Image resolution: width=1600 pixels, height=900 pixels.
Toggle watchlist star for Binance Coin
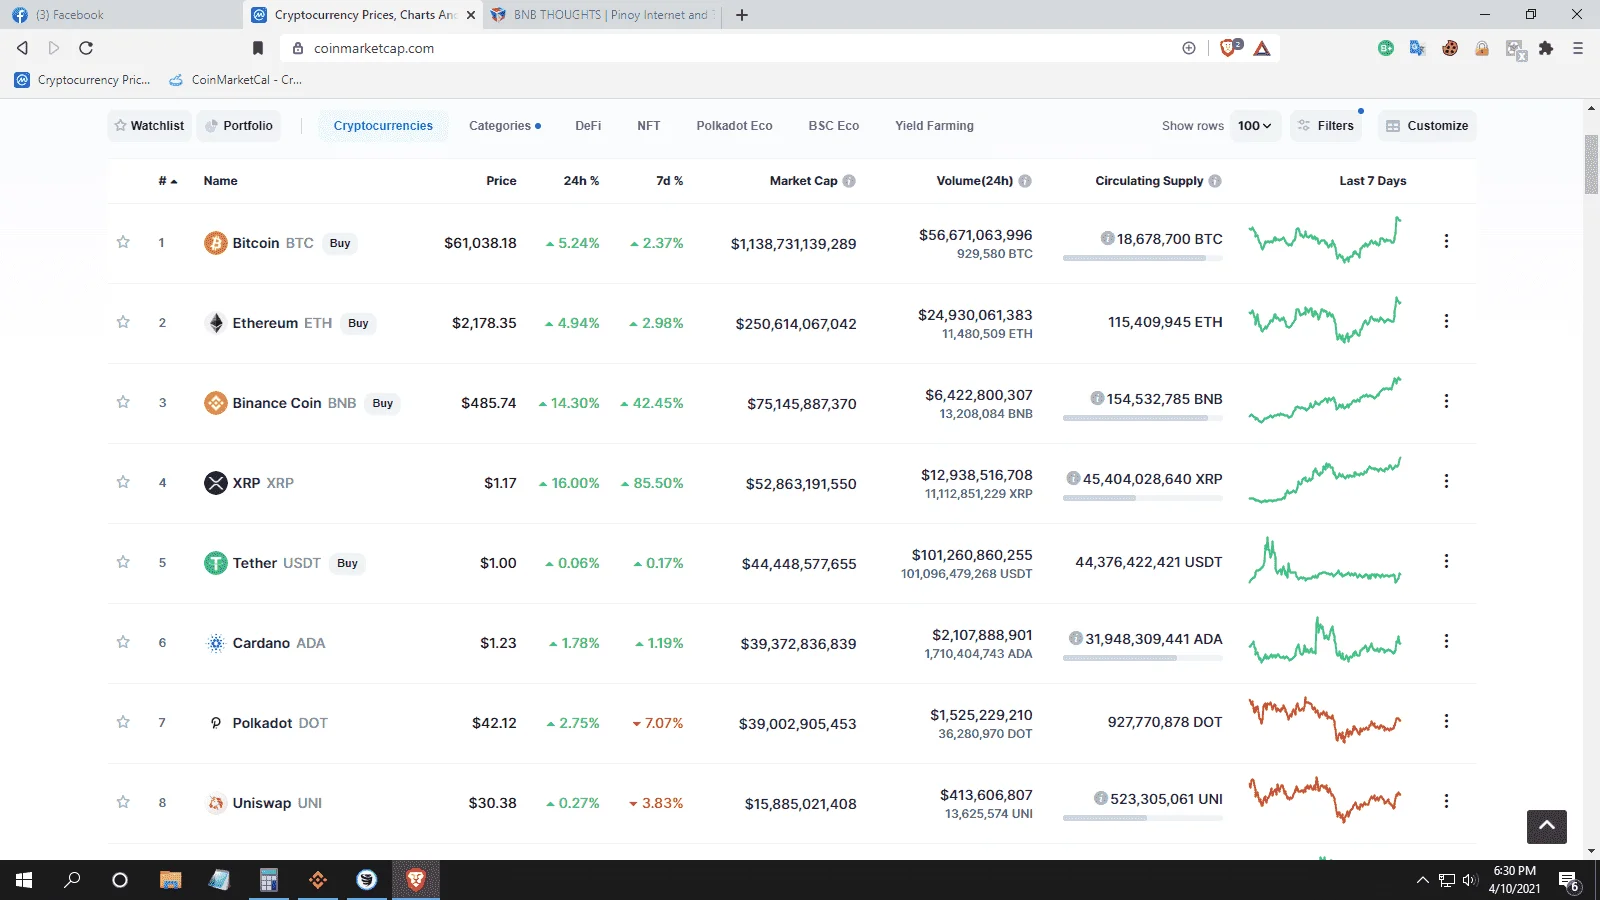(x=123, y=402)
